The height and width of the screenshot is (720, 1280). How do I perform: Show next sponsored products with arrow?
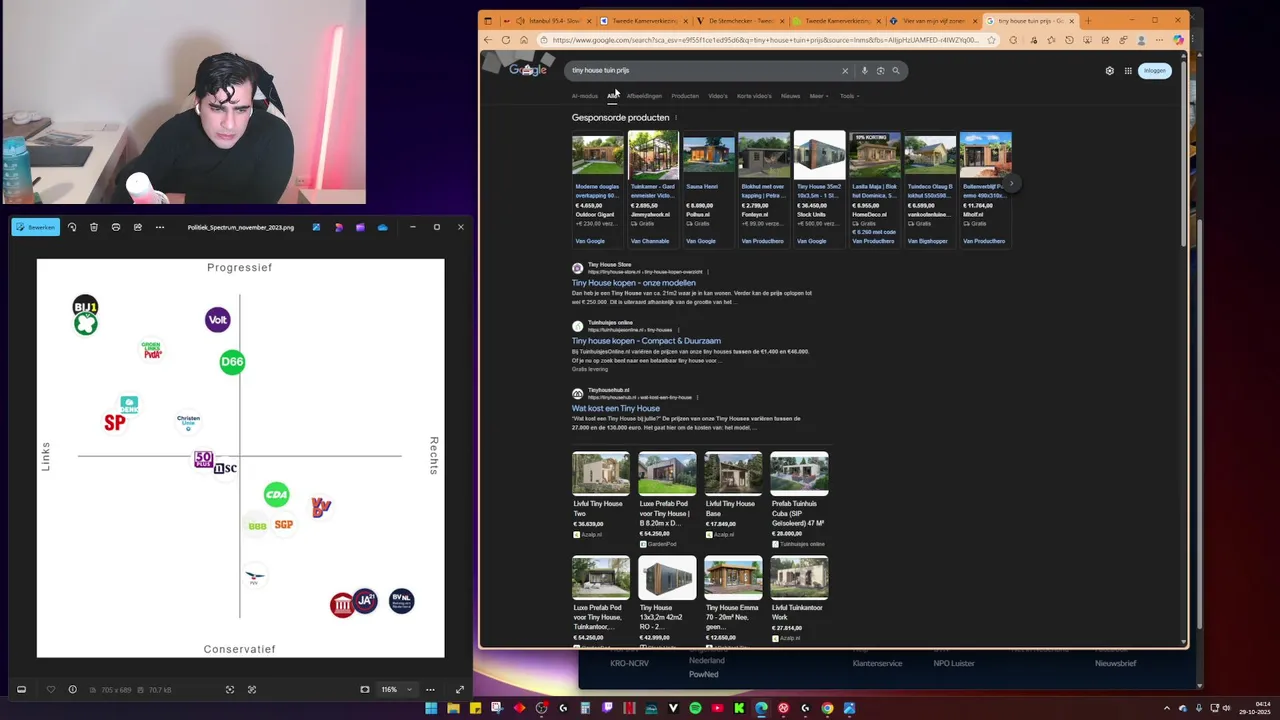tap(1011, 183)
